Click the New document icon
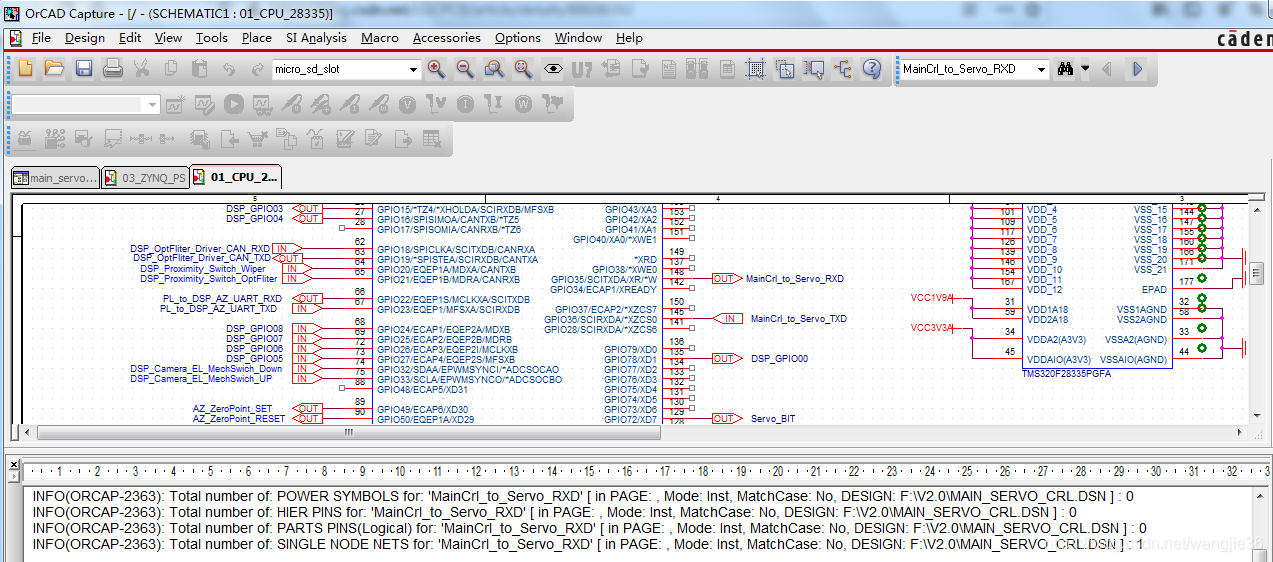The image size is (1273, 562). click(x=26, y=69)
